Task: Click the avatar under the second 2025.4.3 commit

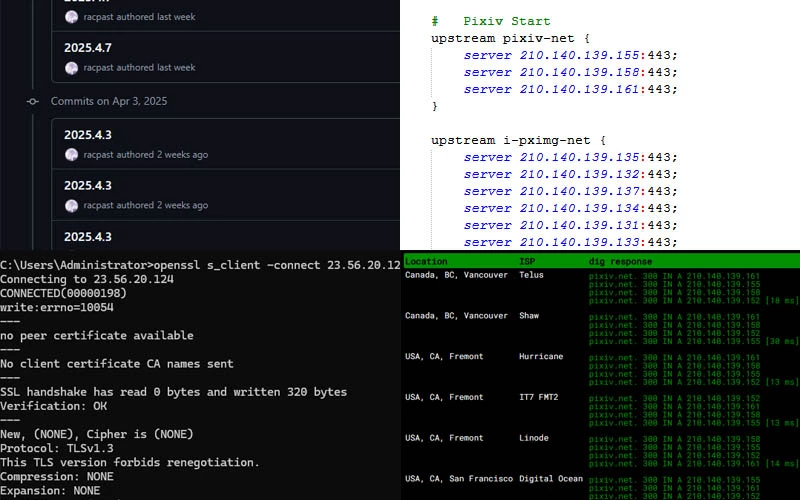Action: (x=71, y=205)
